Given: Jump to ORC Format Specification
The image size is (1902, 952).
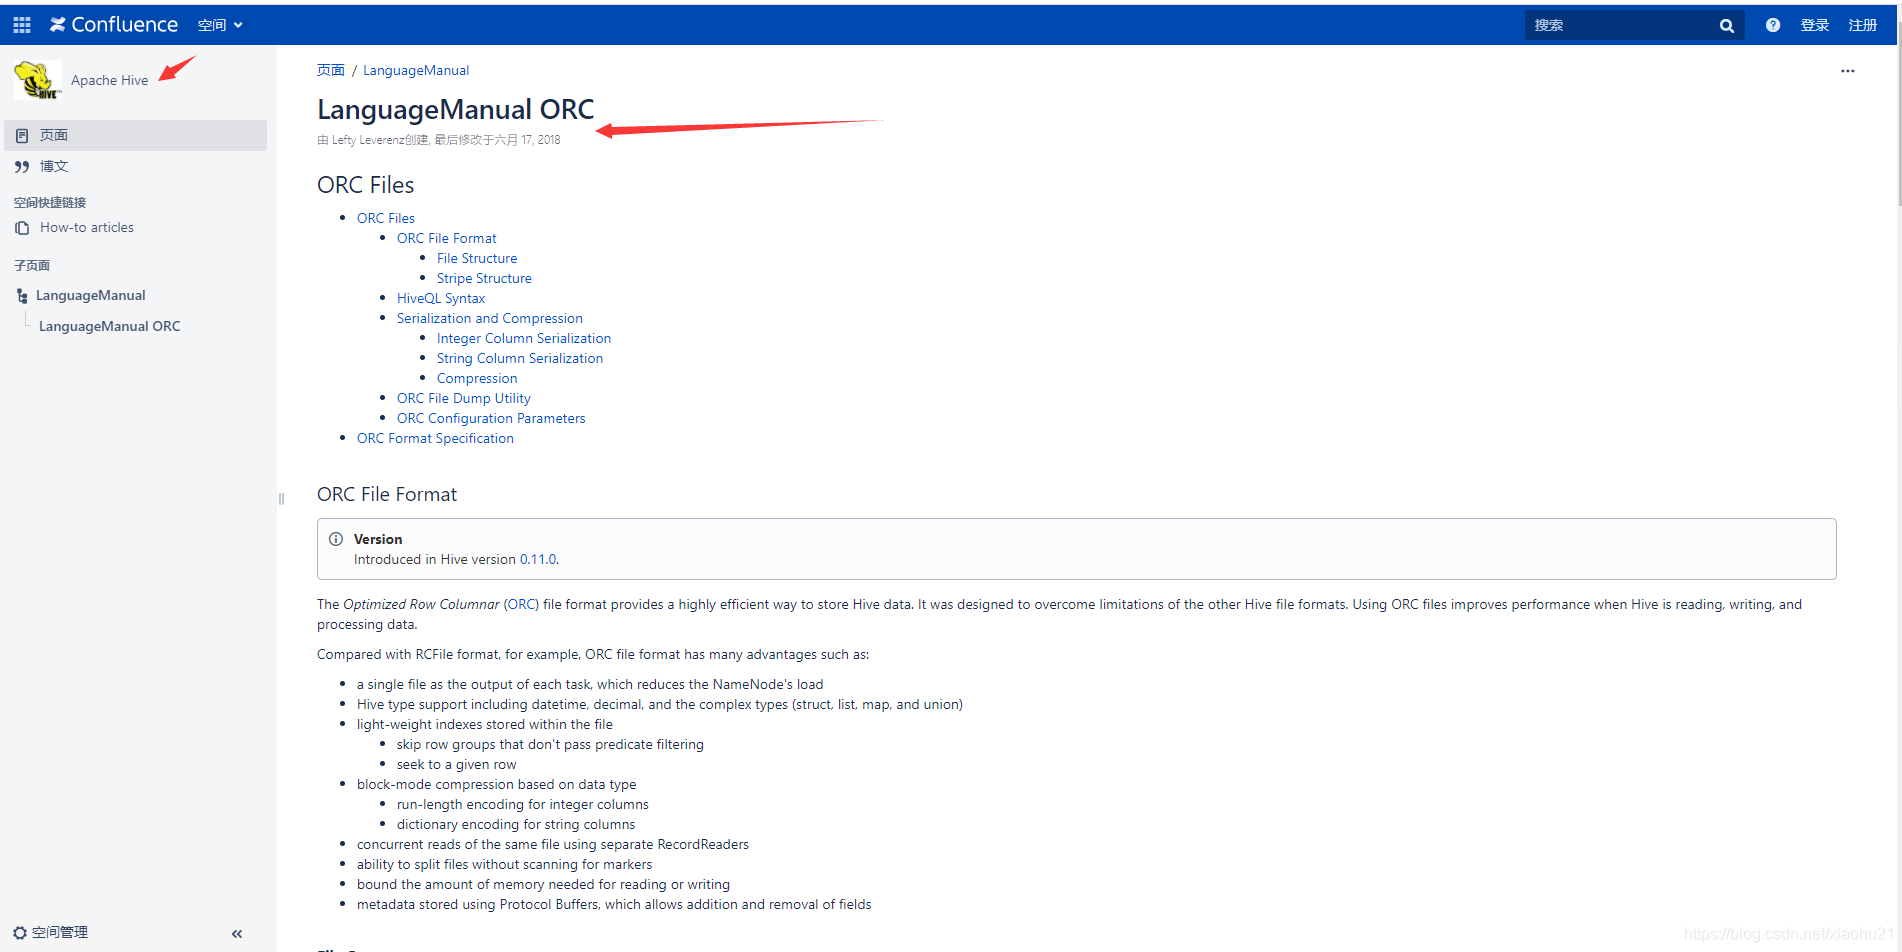Looking at the screenshot, I should pos(435,438).
